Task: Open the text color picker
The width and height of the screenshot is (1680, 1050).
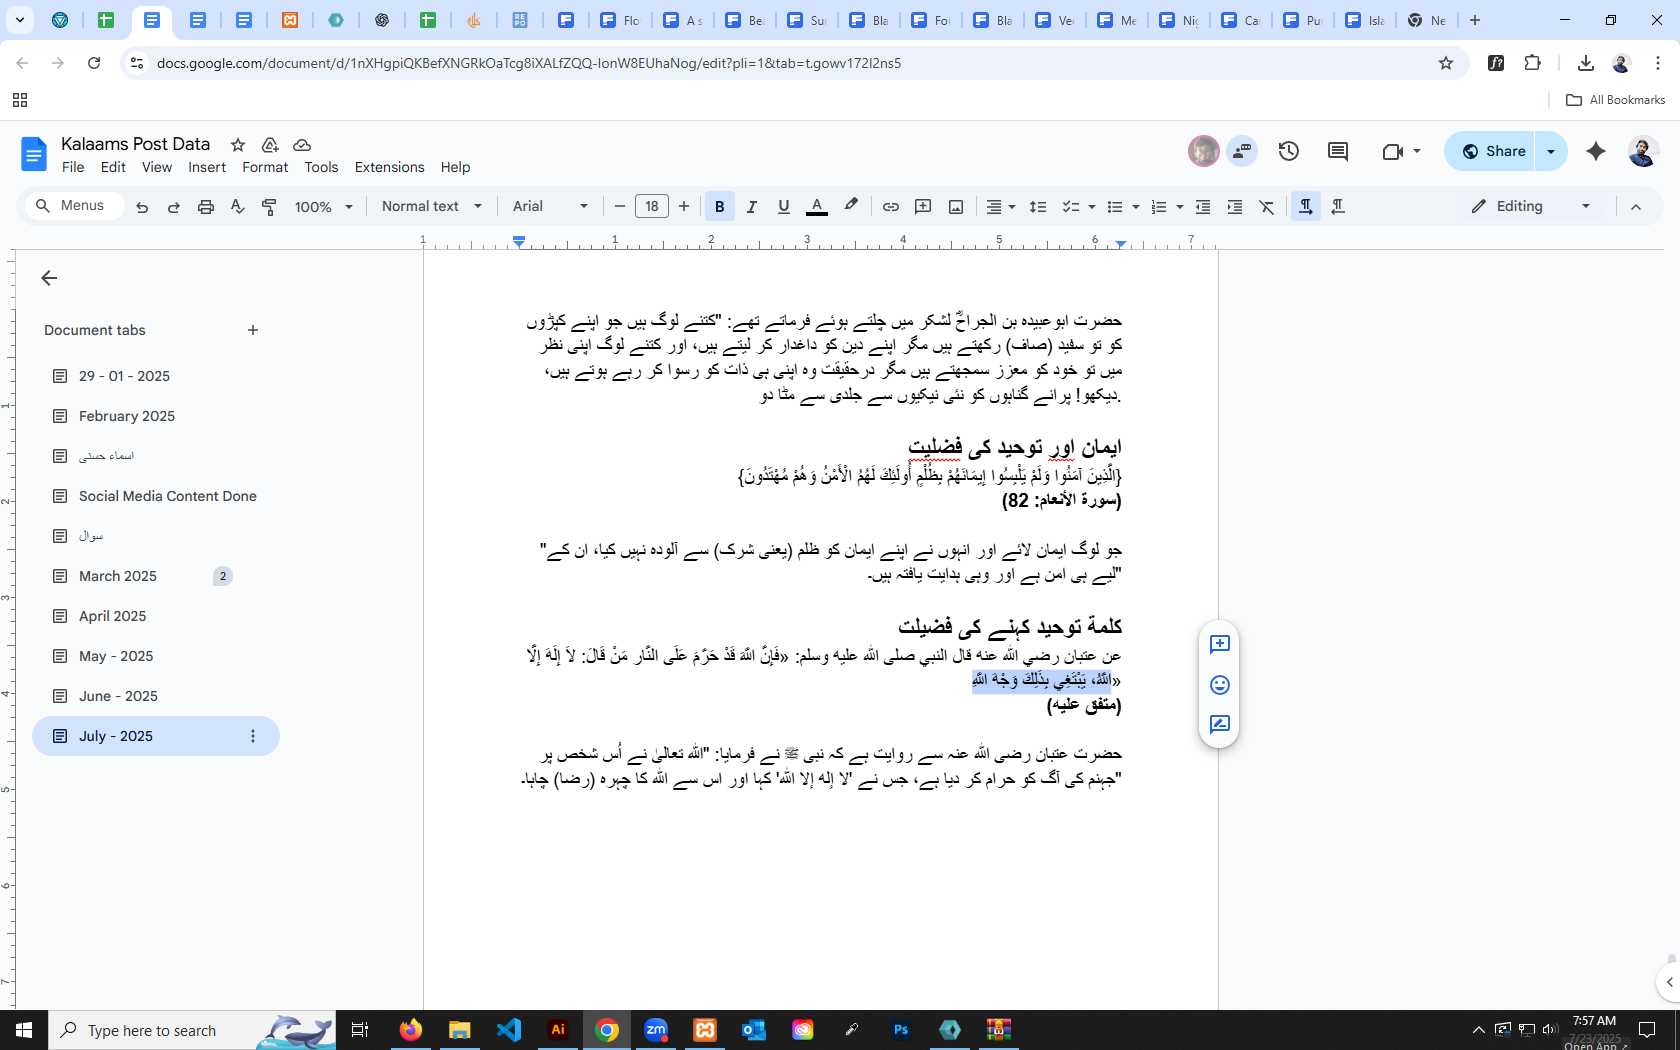Action: 817,207
